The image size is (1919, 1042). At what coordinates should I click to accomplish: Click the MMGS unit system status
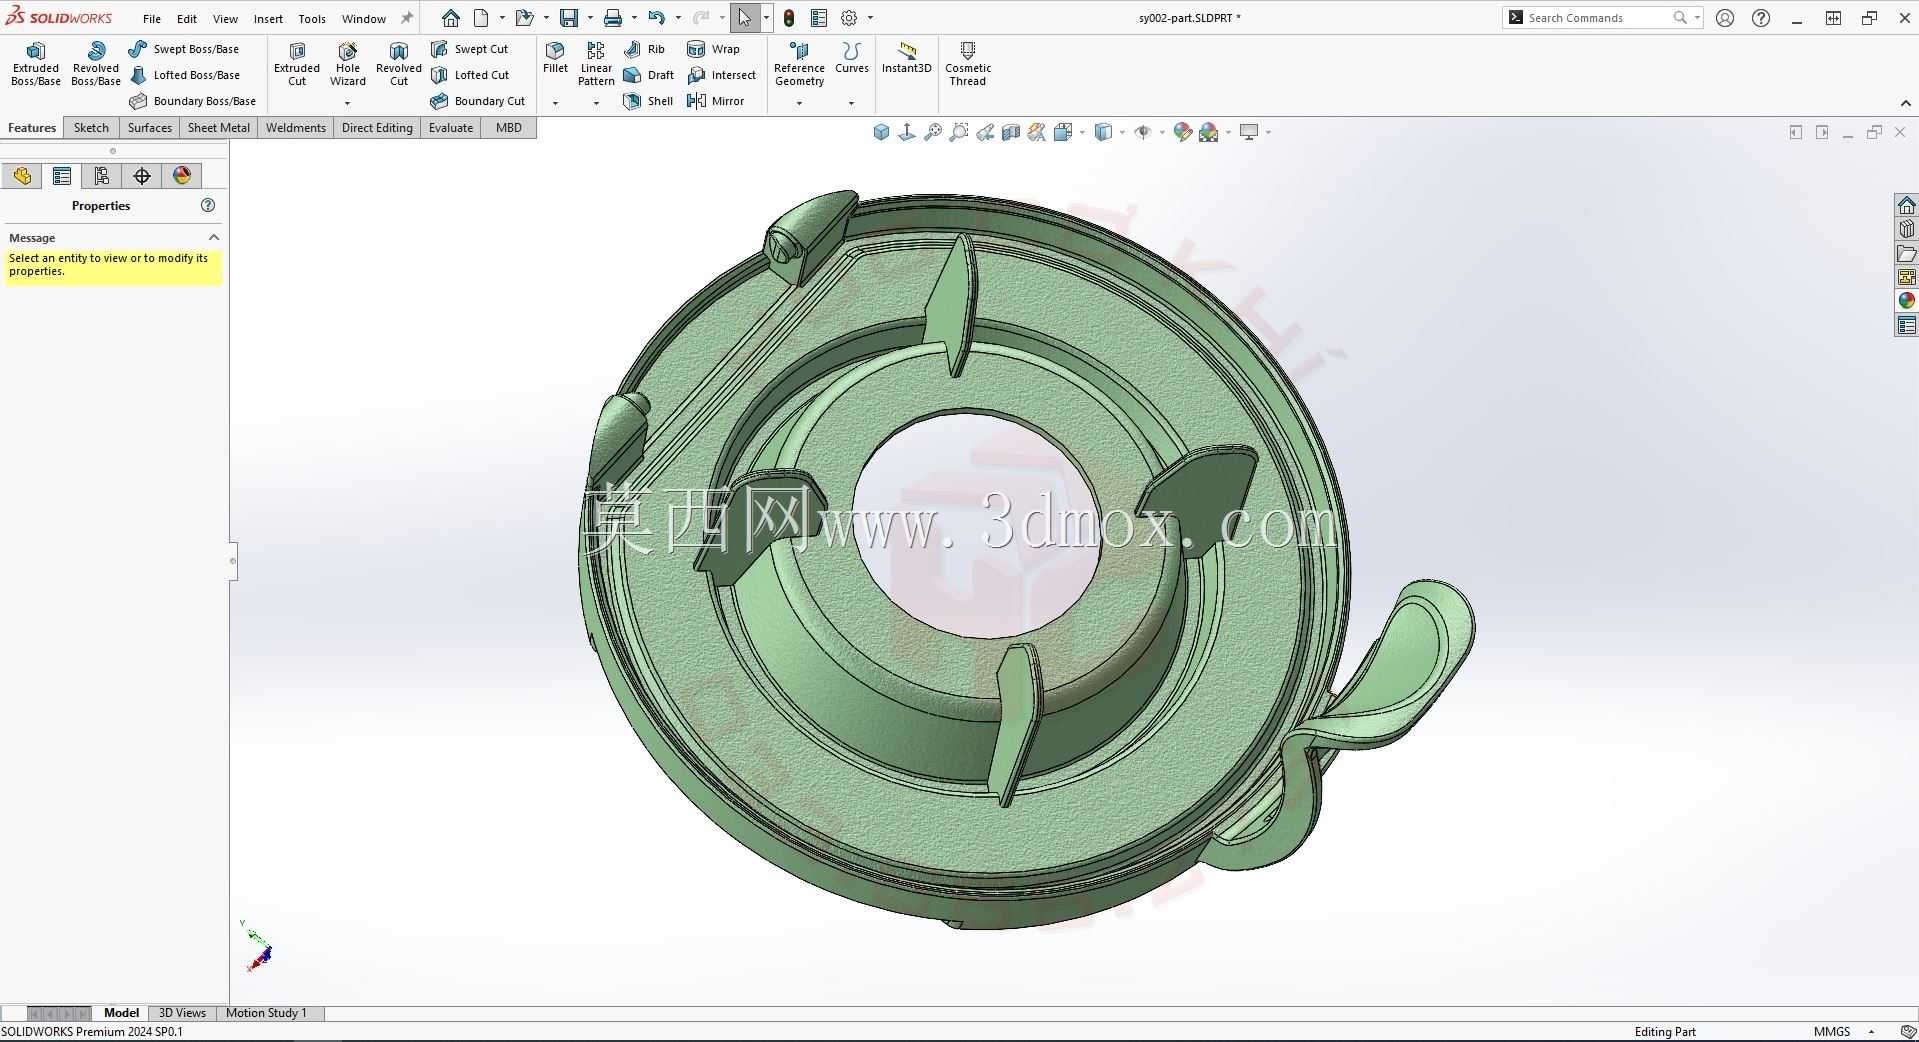point(1832,1032)
